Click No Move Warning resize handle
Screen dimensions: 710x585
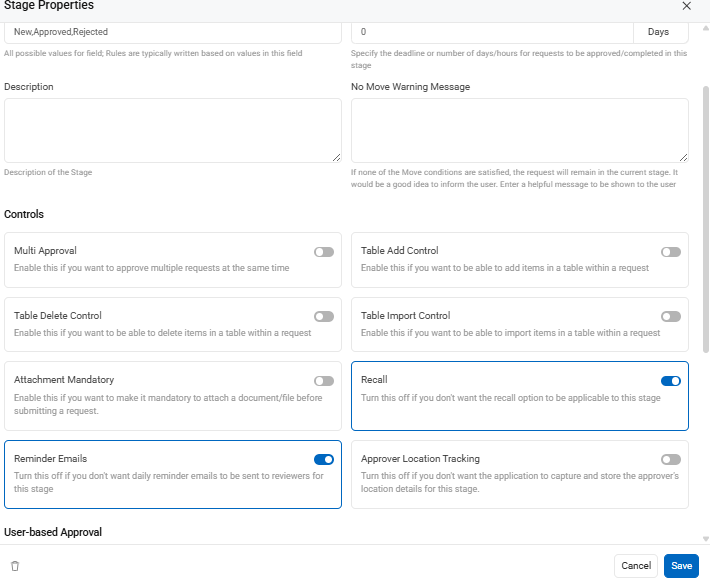point(683,158)
